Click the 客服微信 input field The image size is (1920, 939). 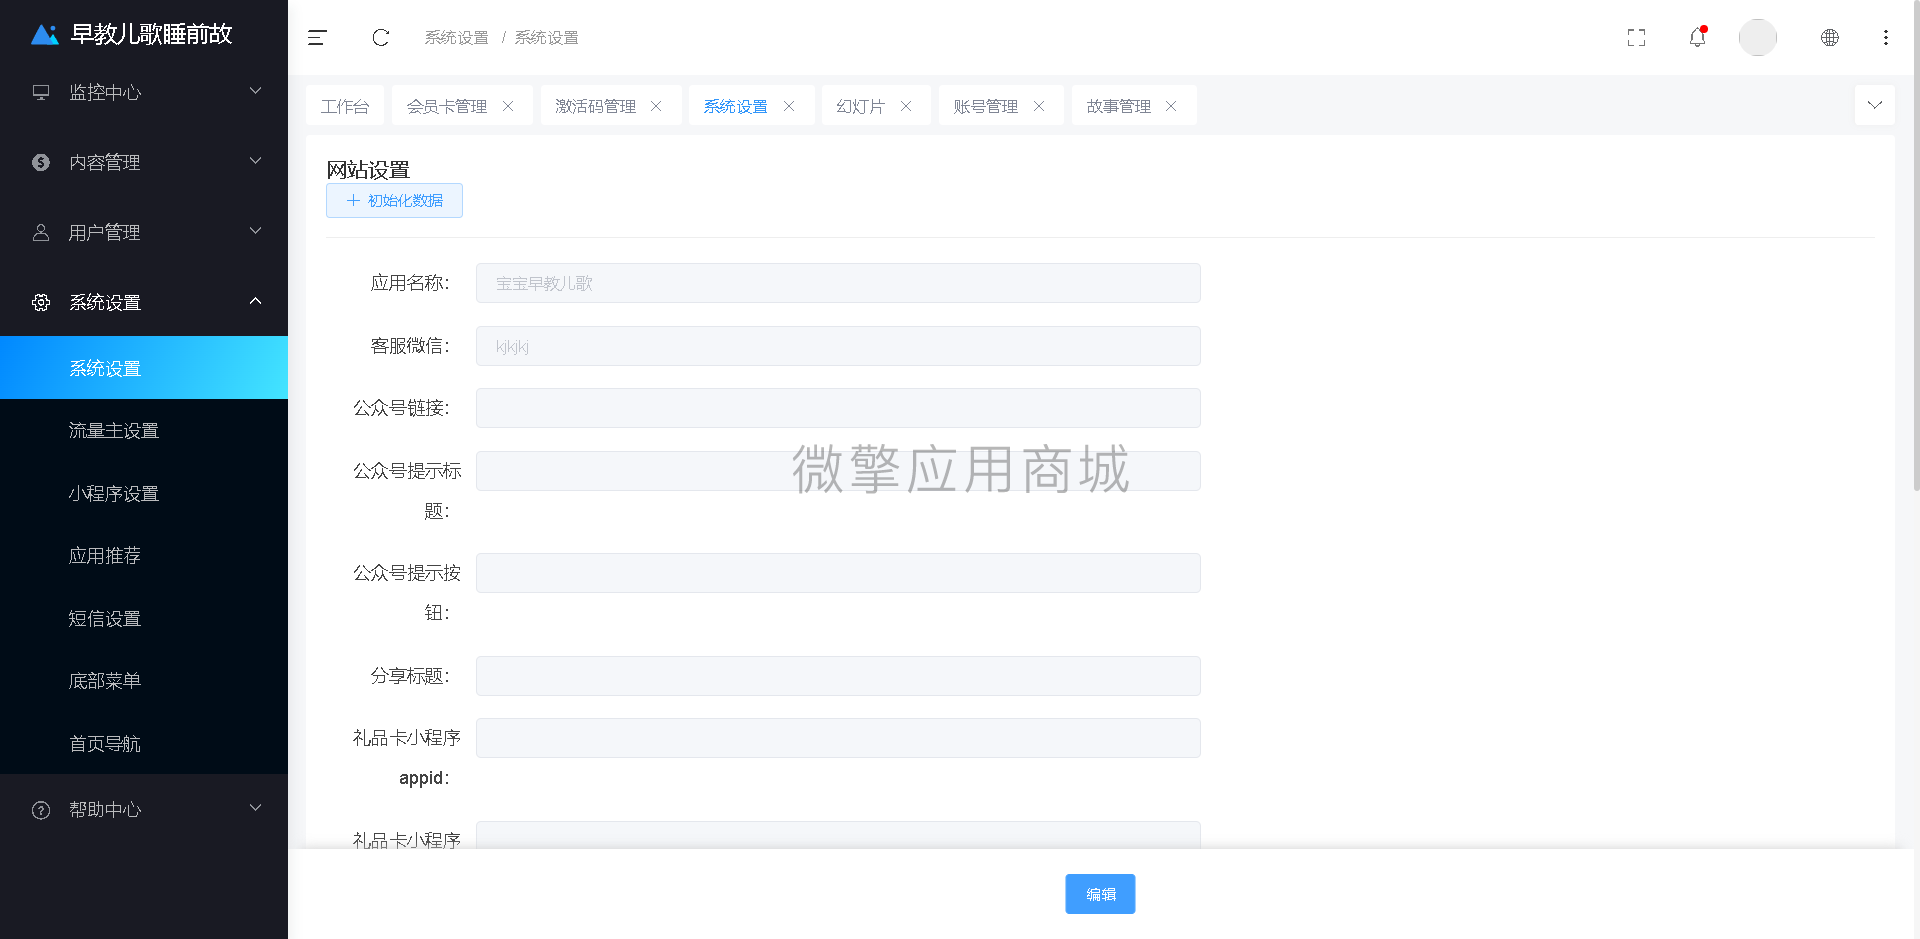[838, 346]
